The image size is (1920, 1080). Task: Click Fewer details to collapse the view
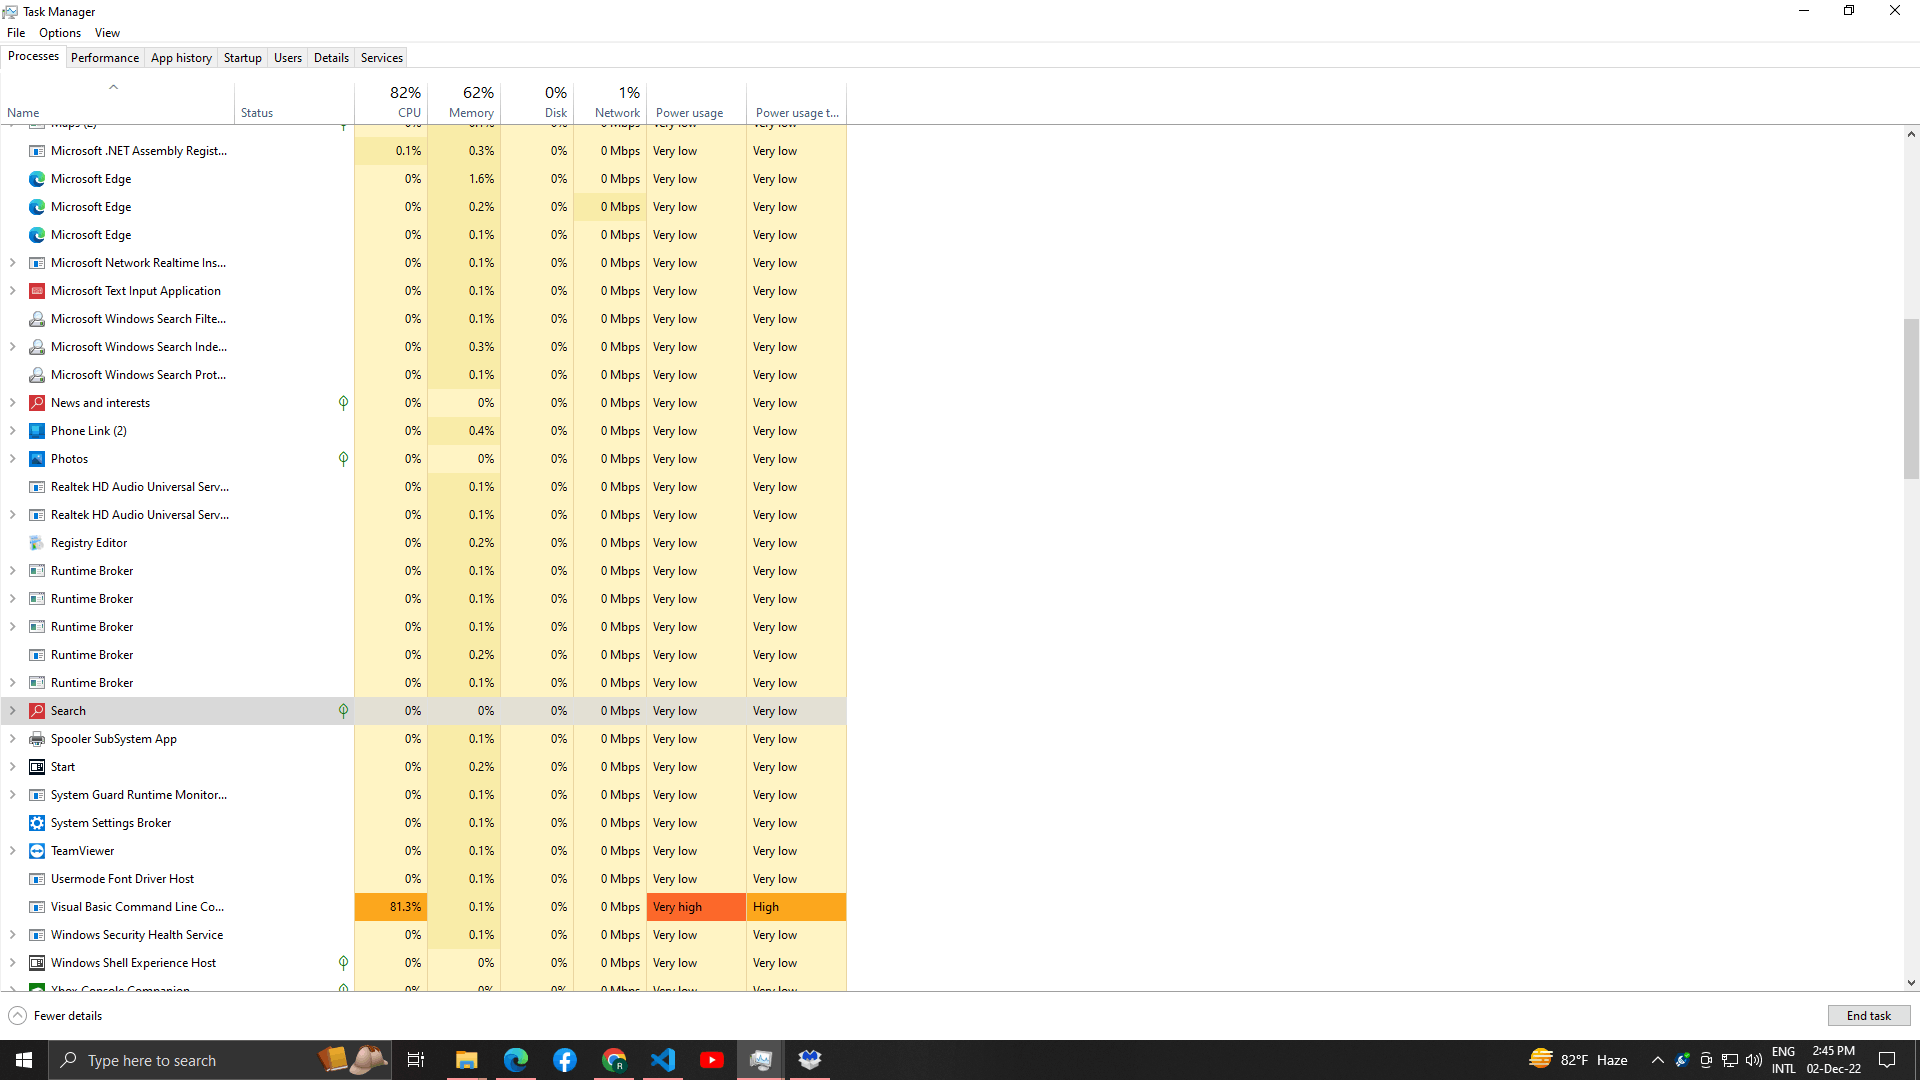pyautogui.click(x=55, y=1015)
